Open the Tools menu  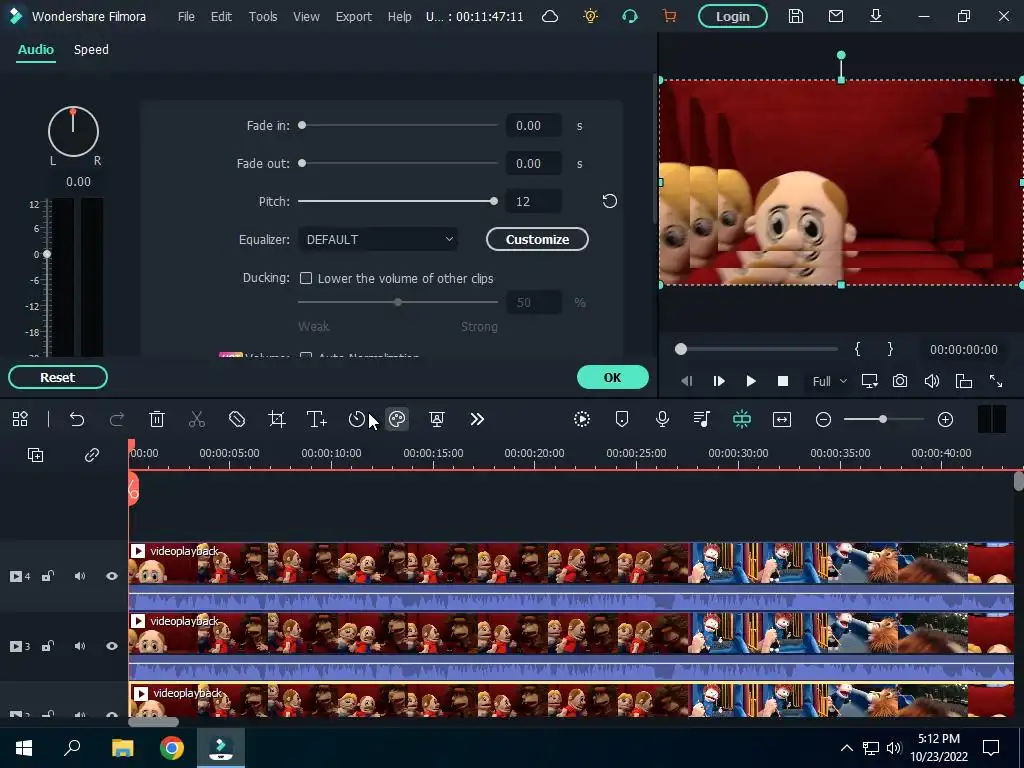(x=263, y=16)
